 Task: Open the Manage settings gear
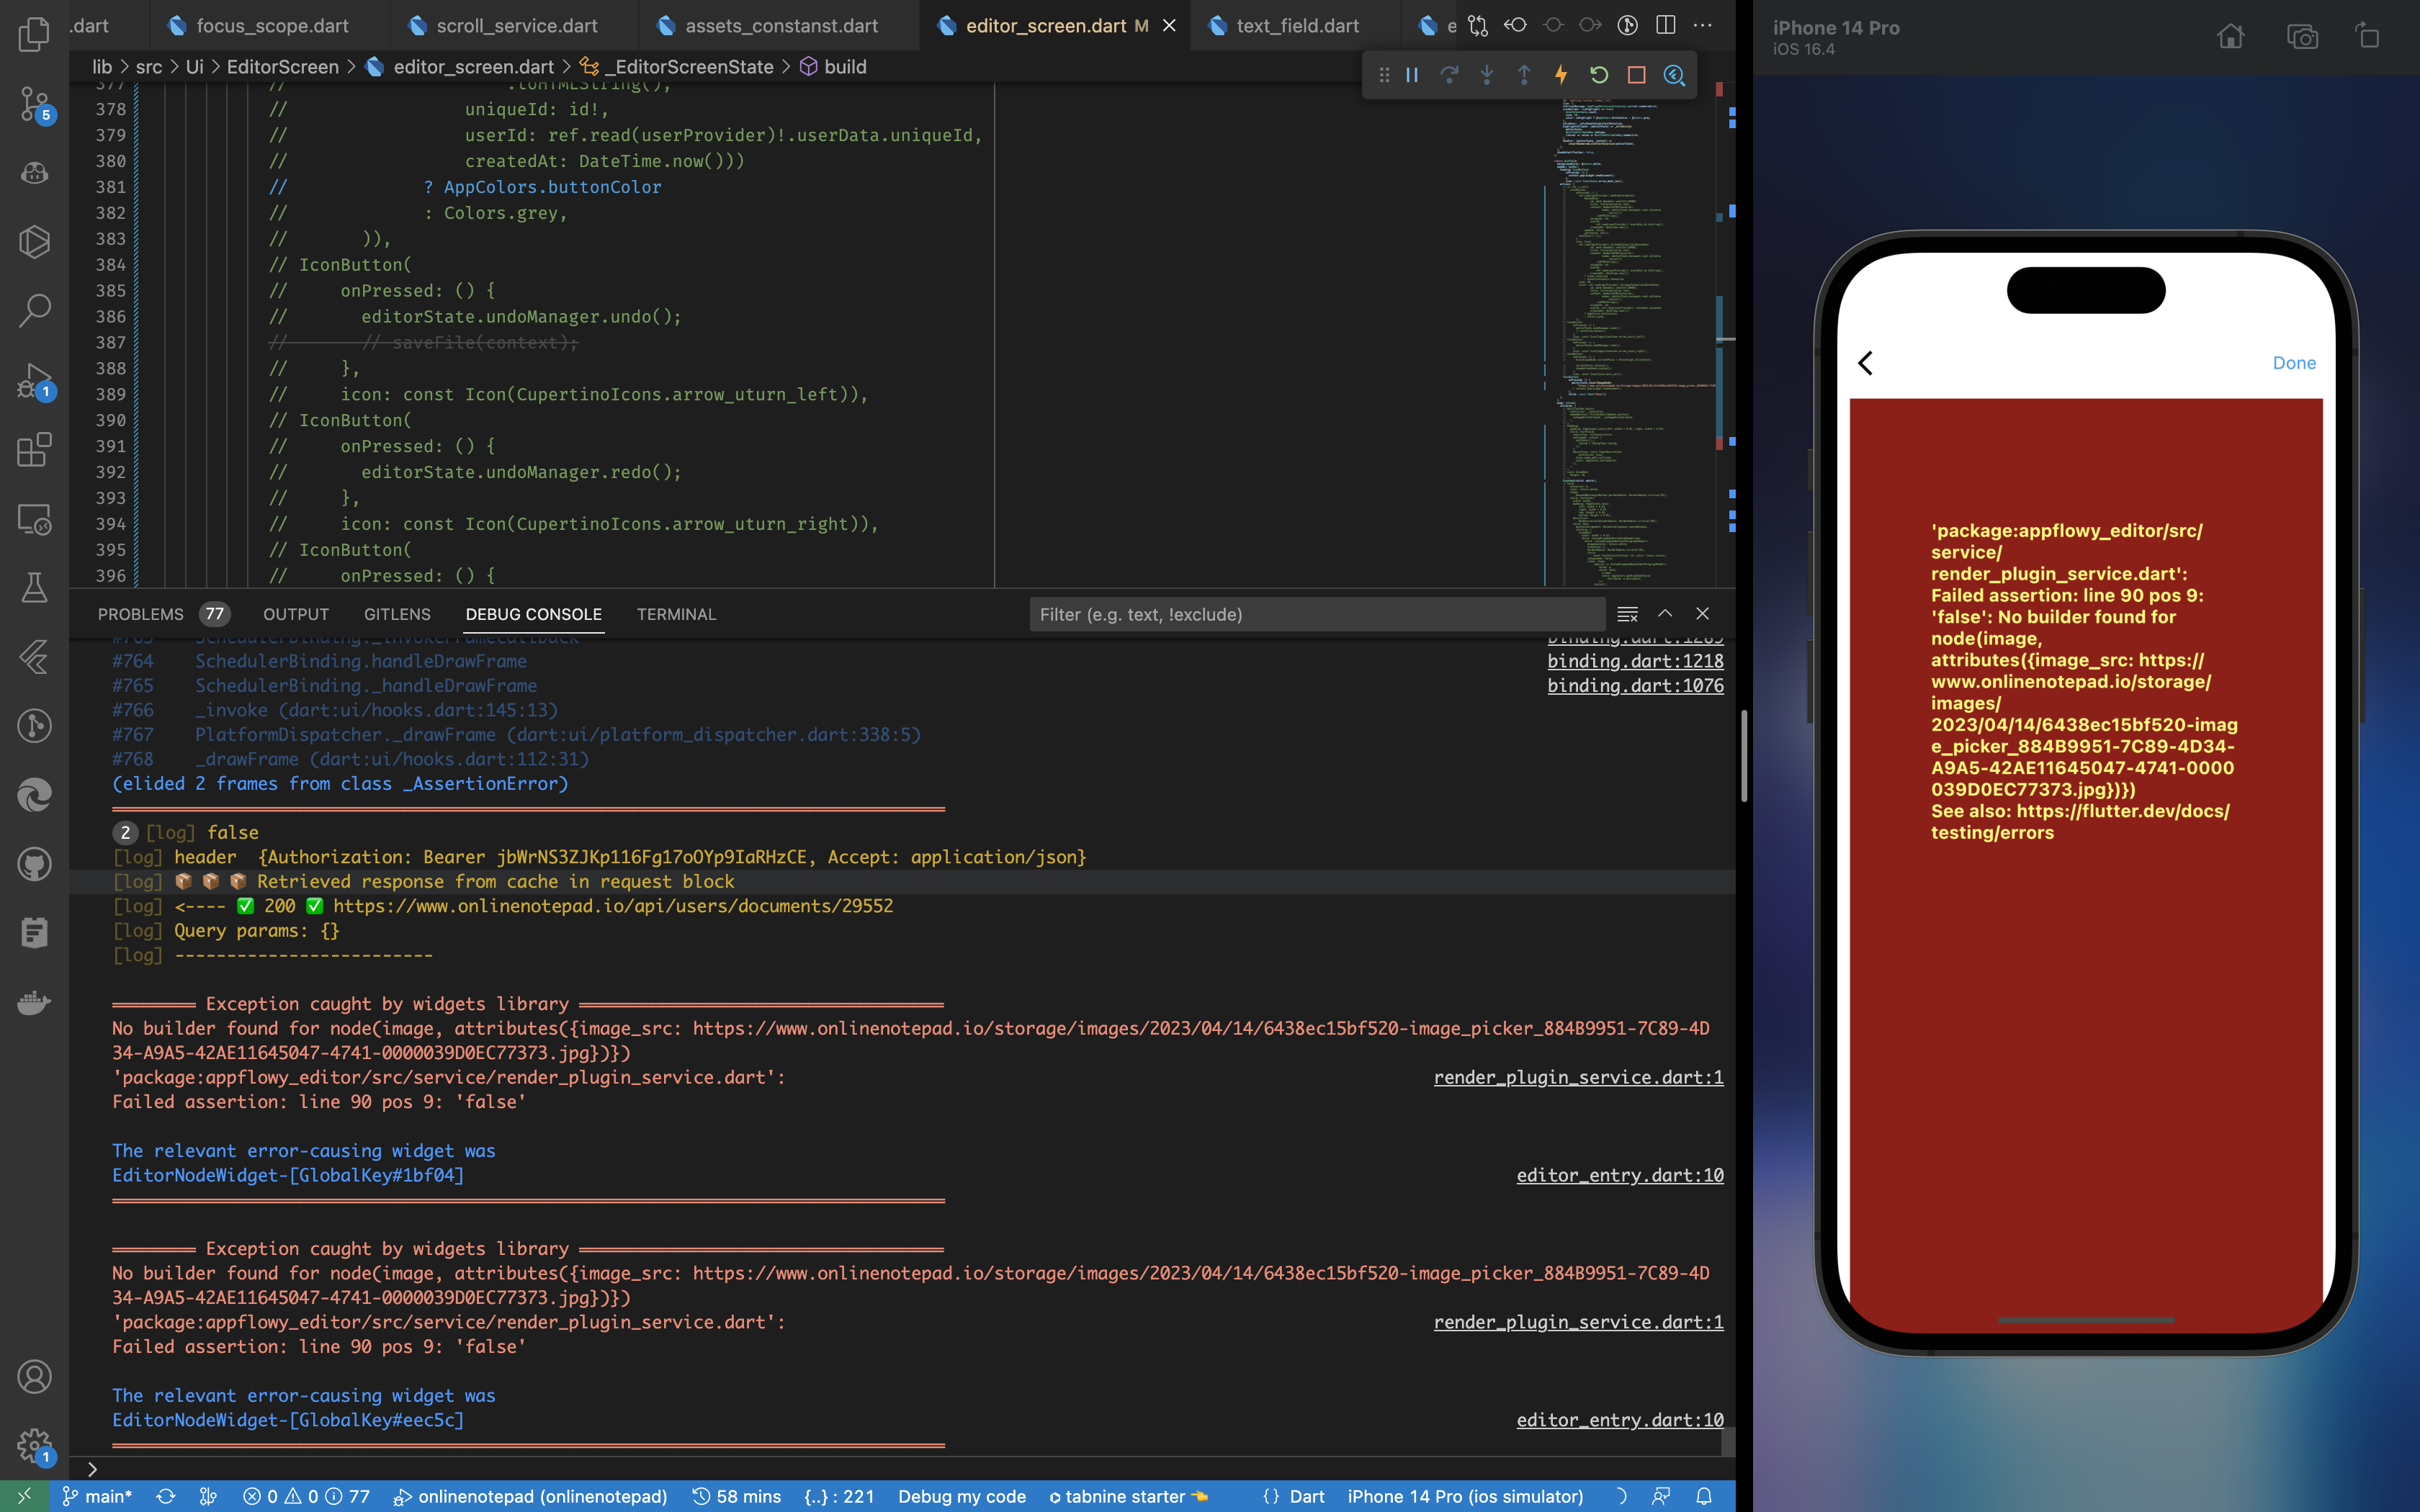(34, 1445)
